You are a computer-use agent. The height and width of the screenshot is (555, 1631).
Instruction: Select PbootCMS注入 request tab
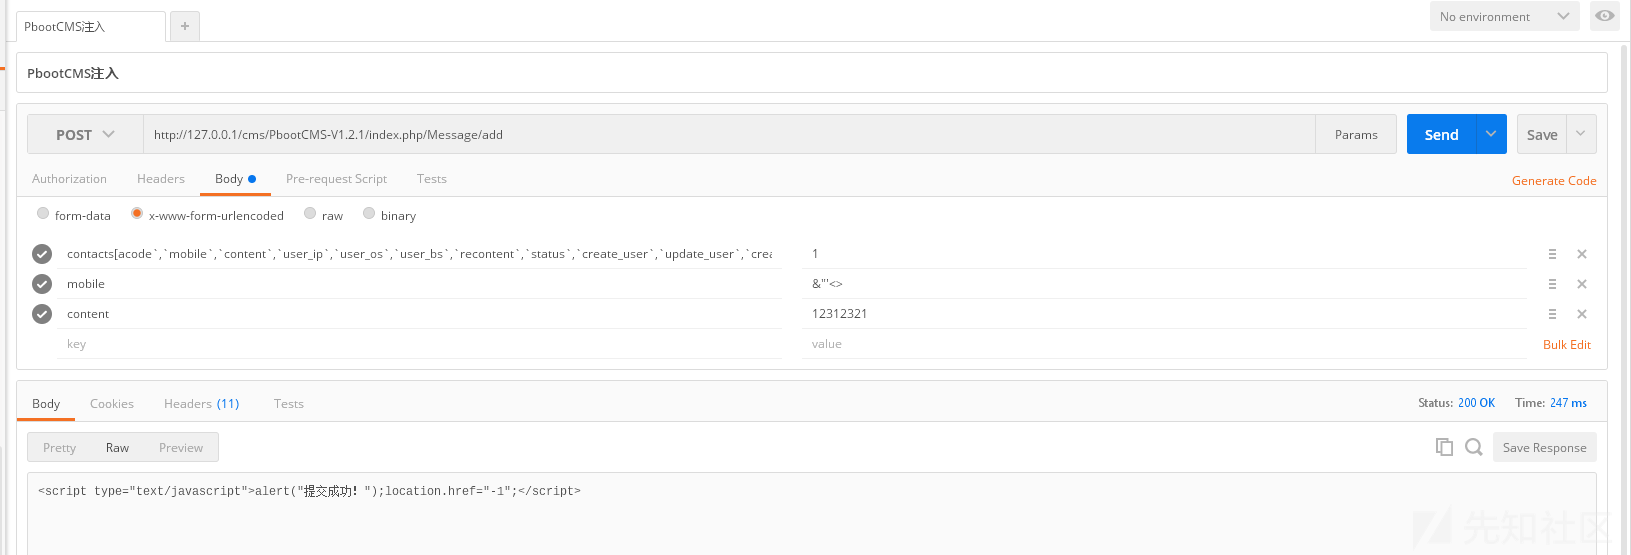[x=90, y=27]
